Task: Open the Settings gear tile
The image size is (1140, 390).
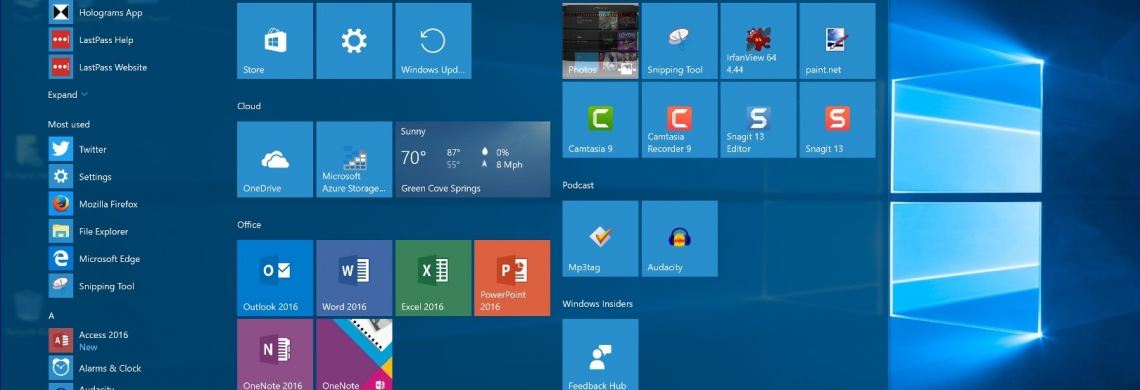Action: tap(354, 41)
